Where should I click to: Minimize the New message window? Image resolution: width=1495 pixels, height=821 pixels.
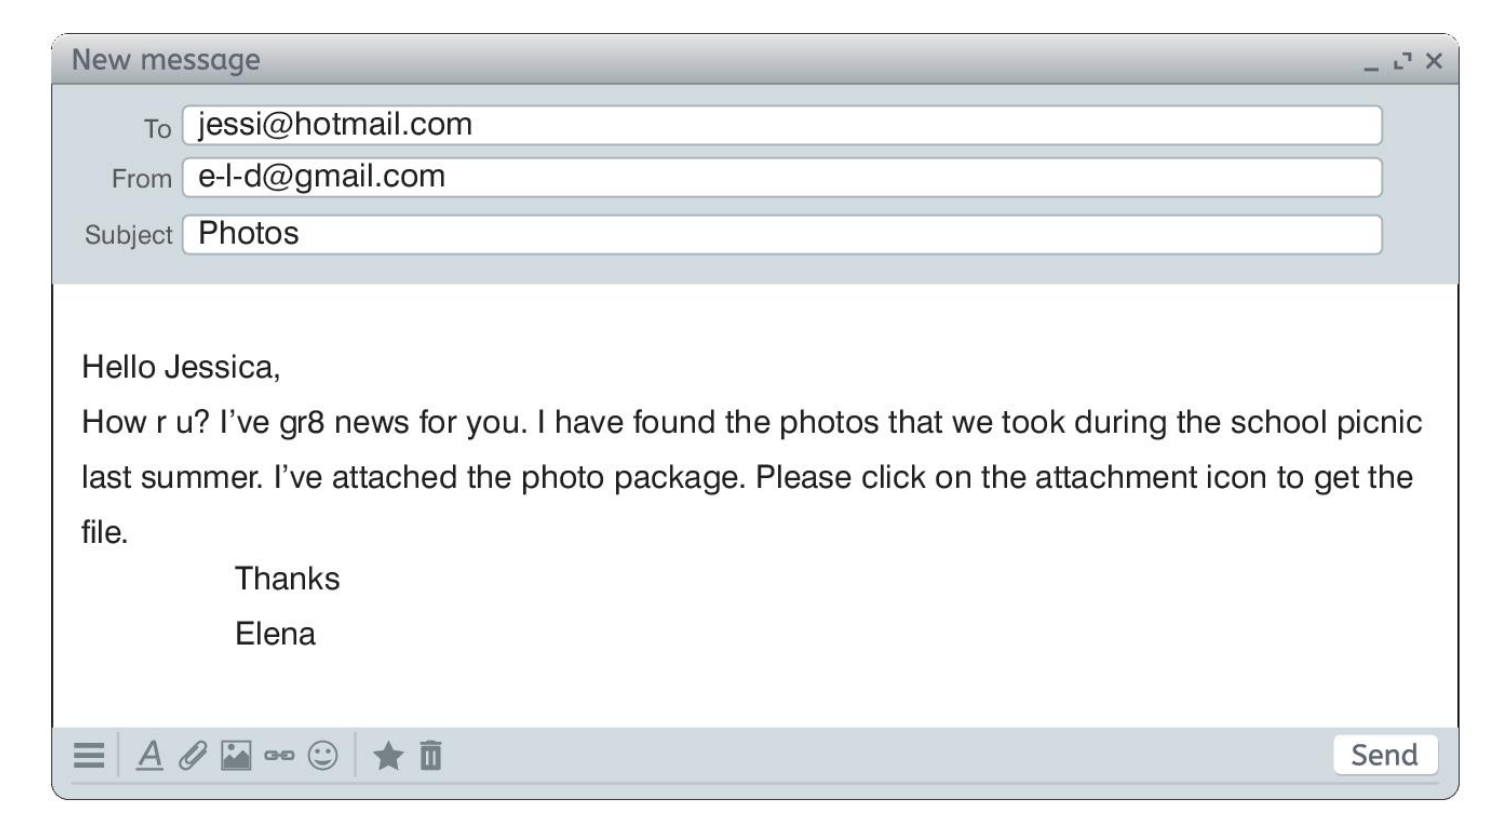tap(1370, 66)
